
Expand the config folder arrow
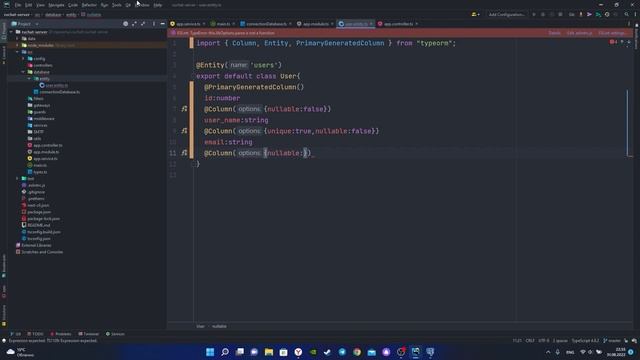pyautogui.click(x=23, y=58)
